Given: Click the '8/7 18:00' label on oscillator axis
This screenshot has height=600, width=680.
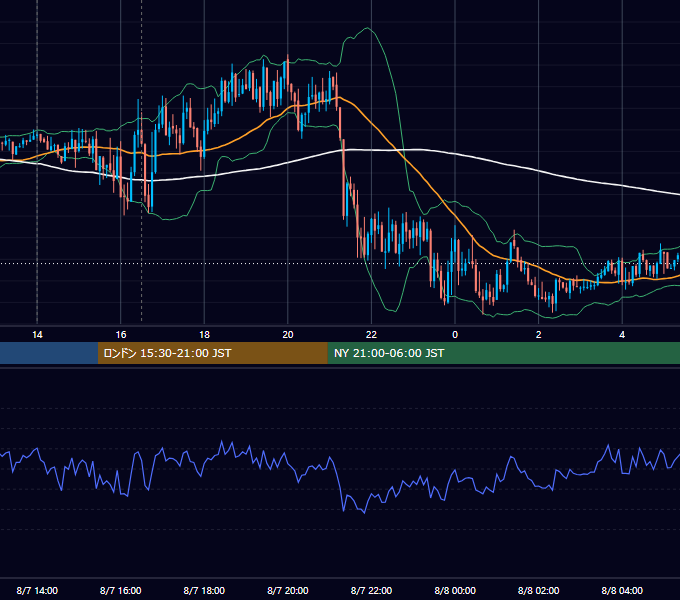Looking at the screenshot, I should (x=204, y=590).
